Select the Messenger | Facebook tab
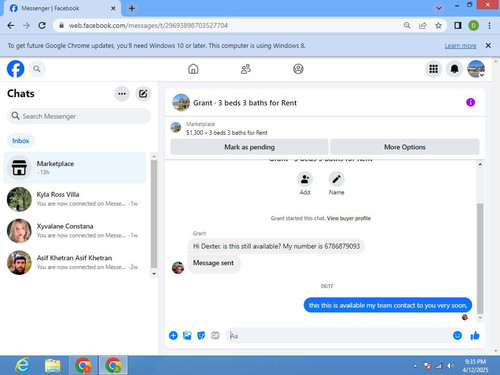Image resolution: width=500 pixels, height=375 pixels. 62,8
